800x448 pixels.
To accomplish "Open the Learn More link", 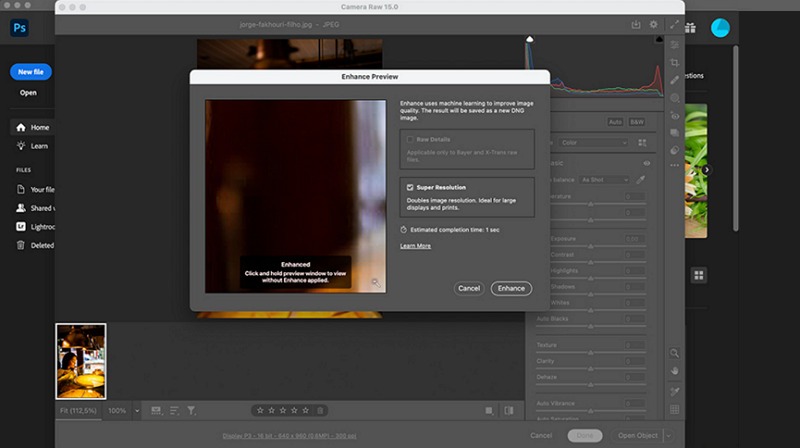I will (x=415, y=246).
